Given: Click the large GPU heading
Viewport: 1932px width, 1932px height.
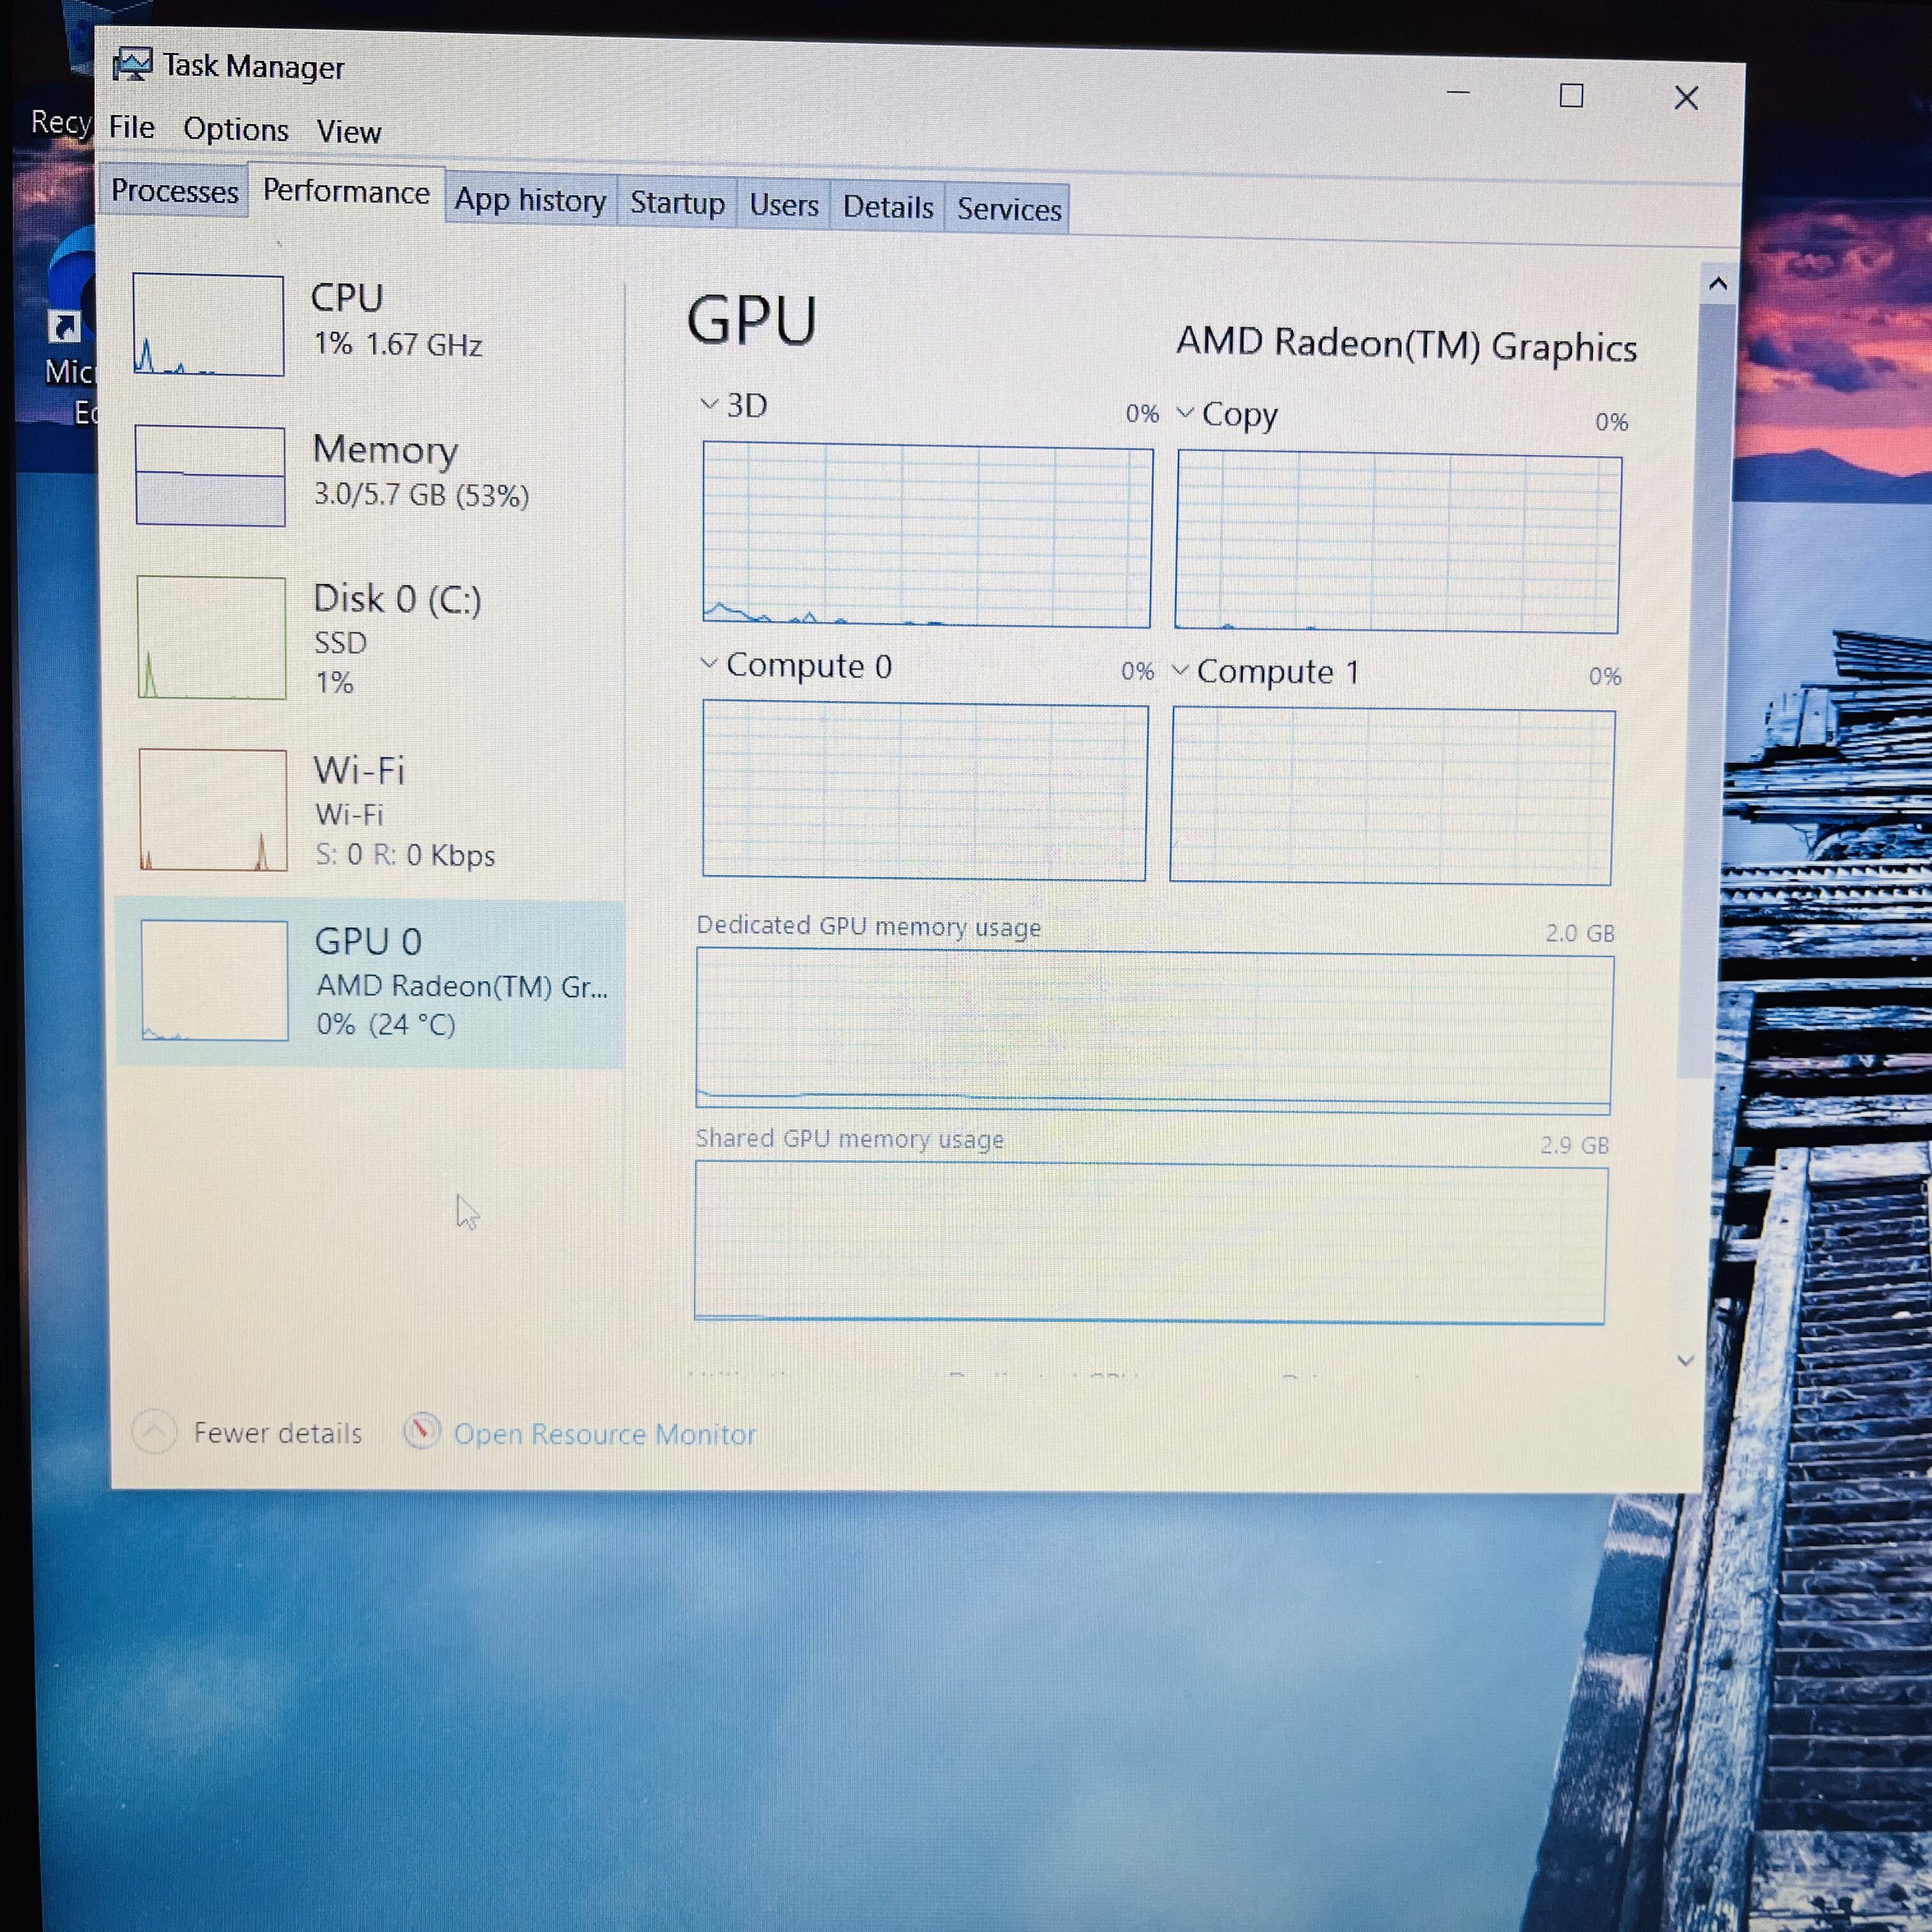Looking at the screenshot, I should 752,321.
